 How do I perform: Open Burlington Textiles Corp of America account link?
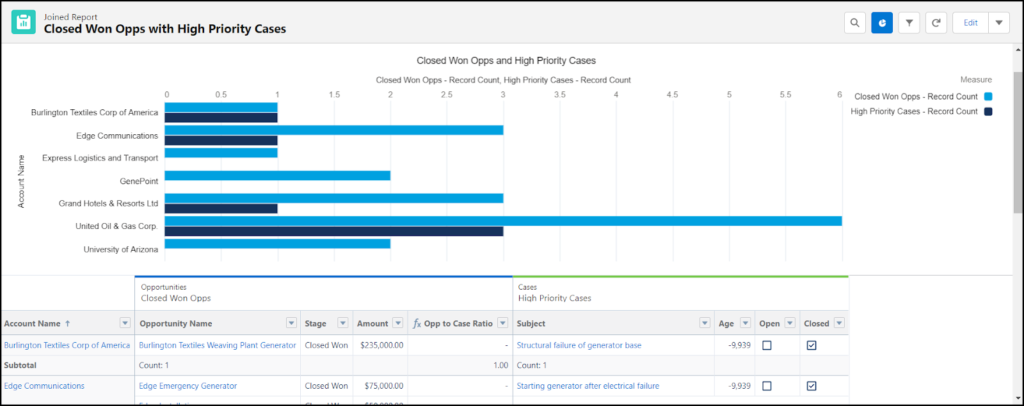[67, 345]
